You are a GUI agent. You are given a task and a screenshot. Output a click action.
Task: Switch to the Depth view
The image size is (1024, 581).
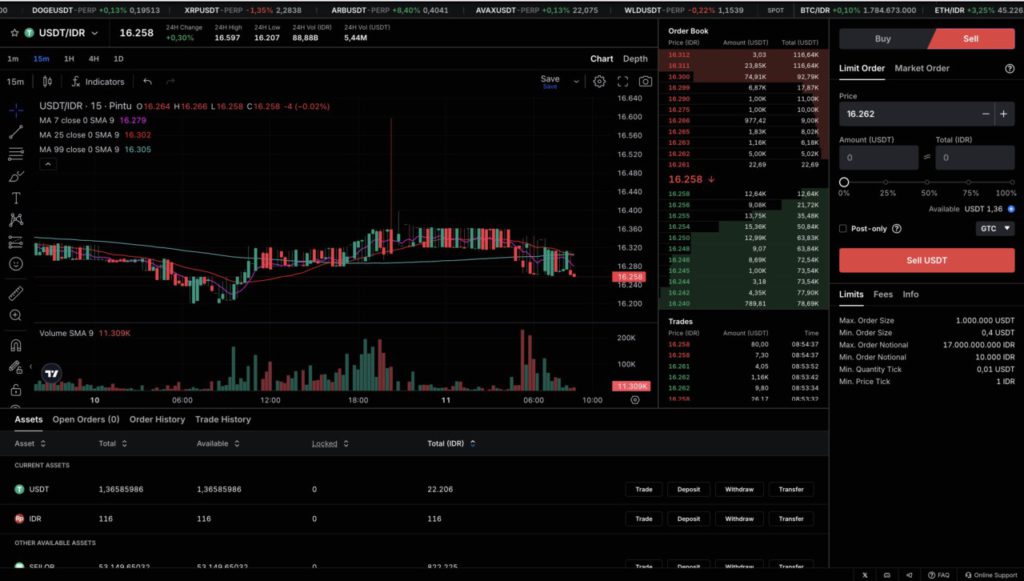click(635, 59)
